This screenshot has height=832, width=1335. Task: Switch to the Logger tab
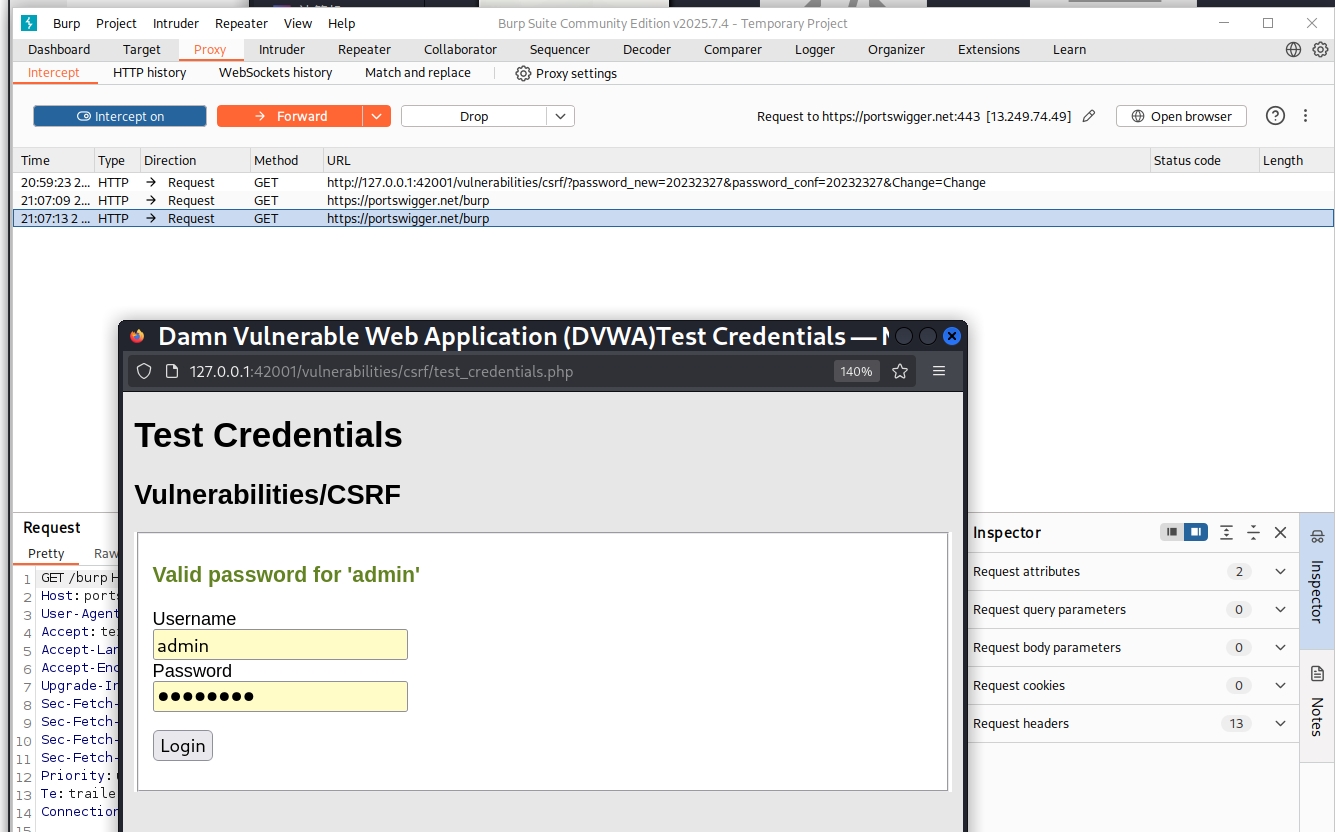click(815, 49)
